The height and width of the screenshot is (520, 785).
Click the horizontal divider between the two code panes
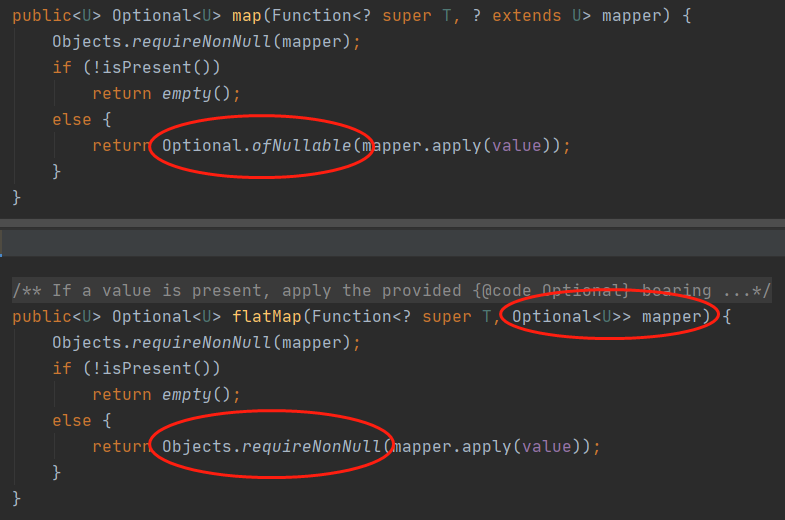[x=392, y=223]
